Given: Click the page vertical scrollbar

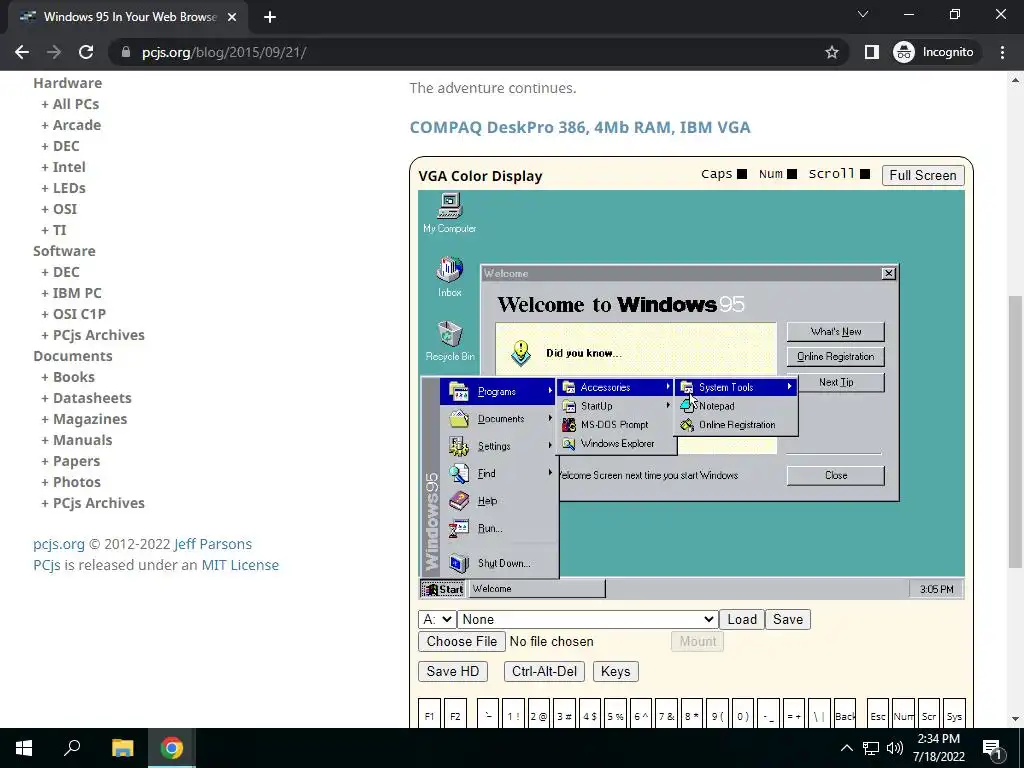Looking at the screenshot, I should (x=1015, y=431).
